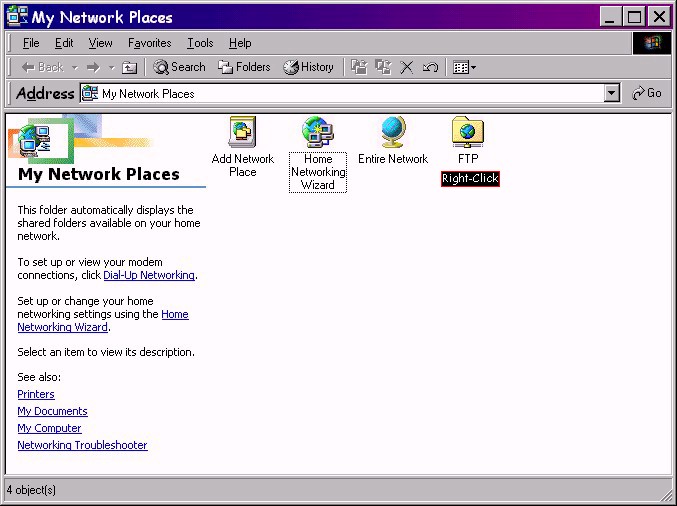Open the File menu
Image resolution: width=677 pixels, height=506 pixels.
31,43
